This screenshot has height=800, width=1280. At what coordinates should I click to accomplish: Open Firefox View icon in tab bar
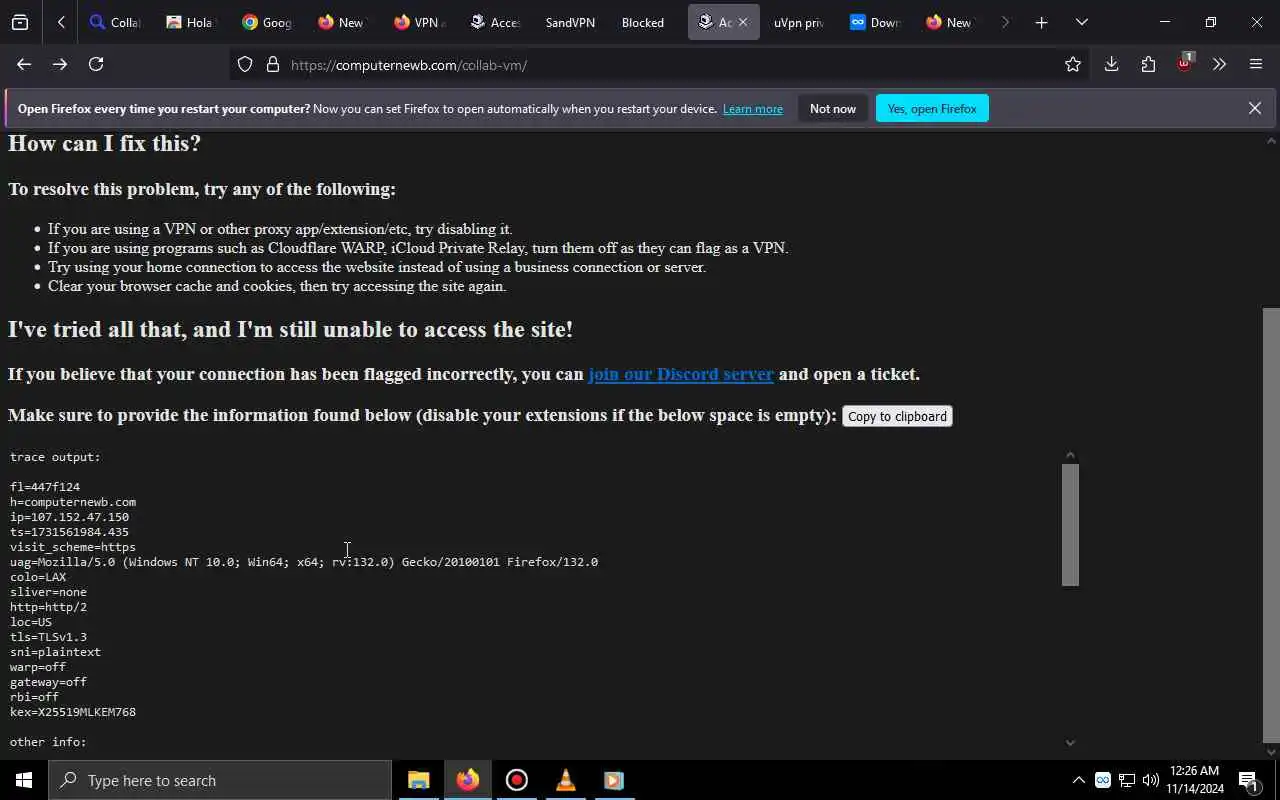pyautogui.click(x=20, y=22)
